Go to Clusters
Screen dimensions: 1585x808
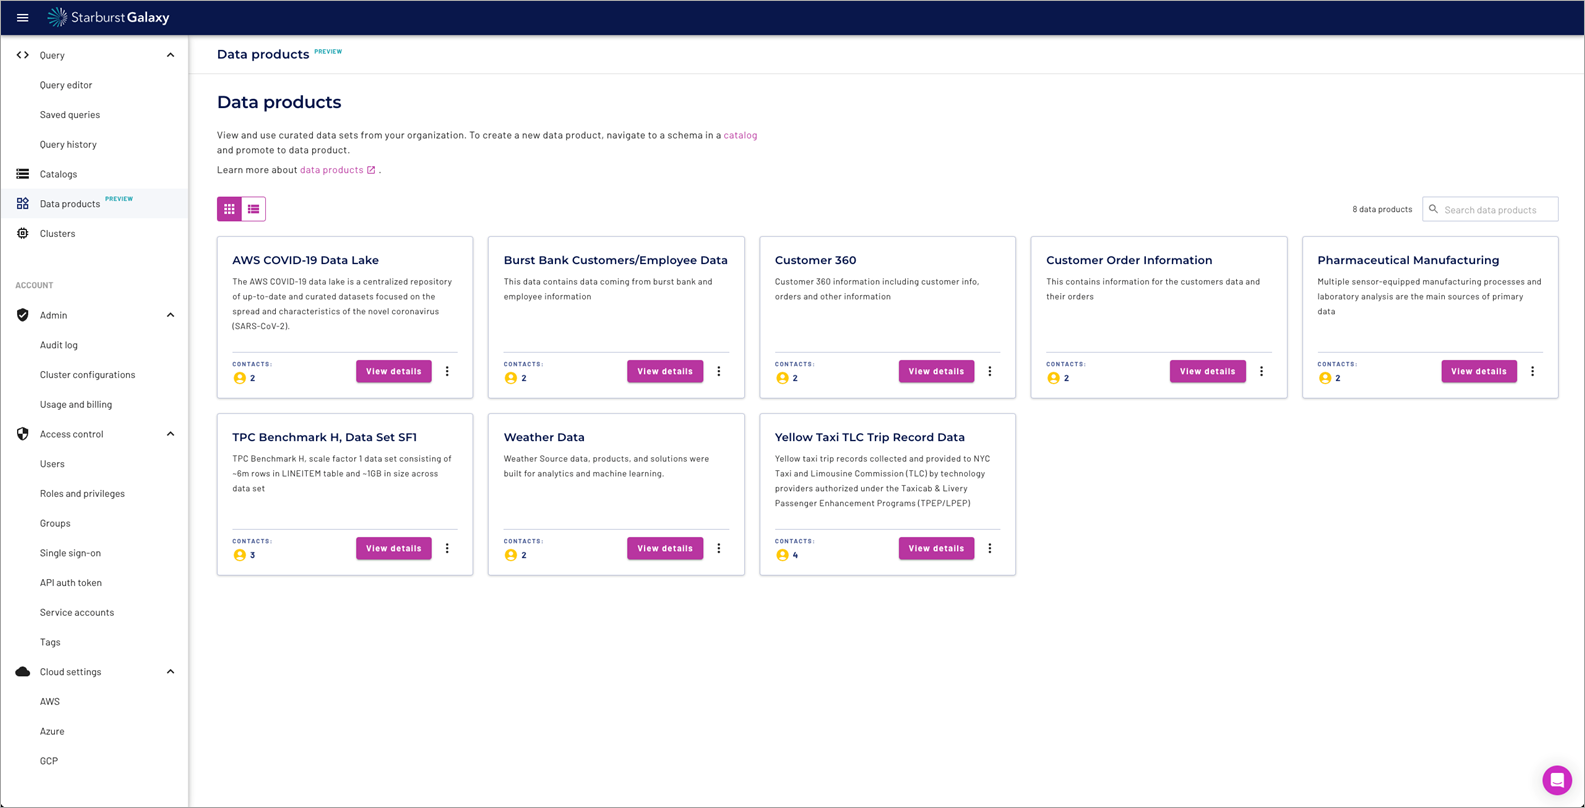point(57,233)
